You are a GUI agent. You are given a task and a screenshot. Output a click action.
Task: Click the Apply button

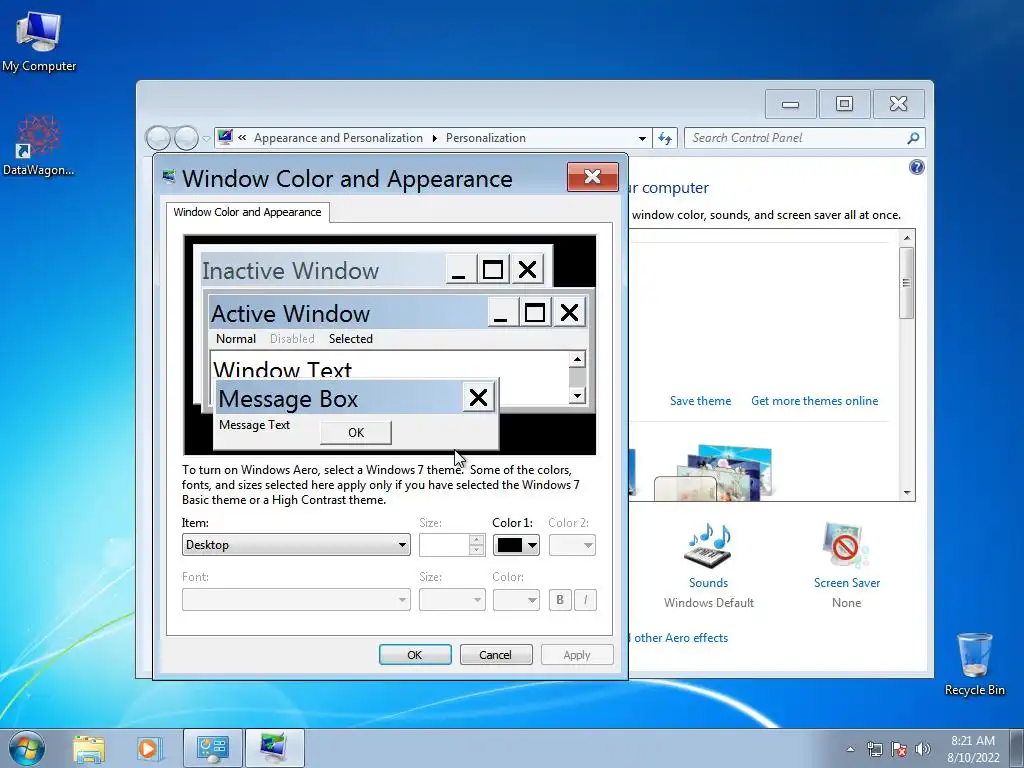tap(577, 655)
